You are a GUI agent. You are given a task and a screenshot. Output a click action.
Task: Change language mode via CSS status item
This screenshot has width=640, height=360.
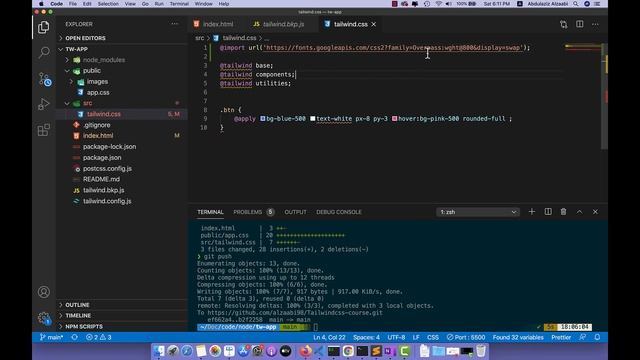tap(433, 337)
